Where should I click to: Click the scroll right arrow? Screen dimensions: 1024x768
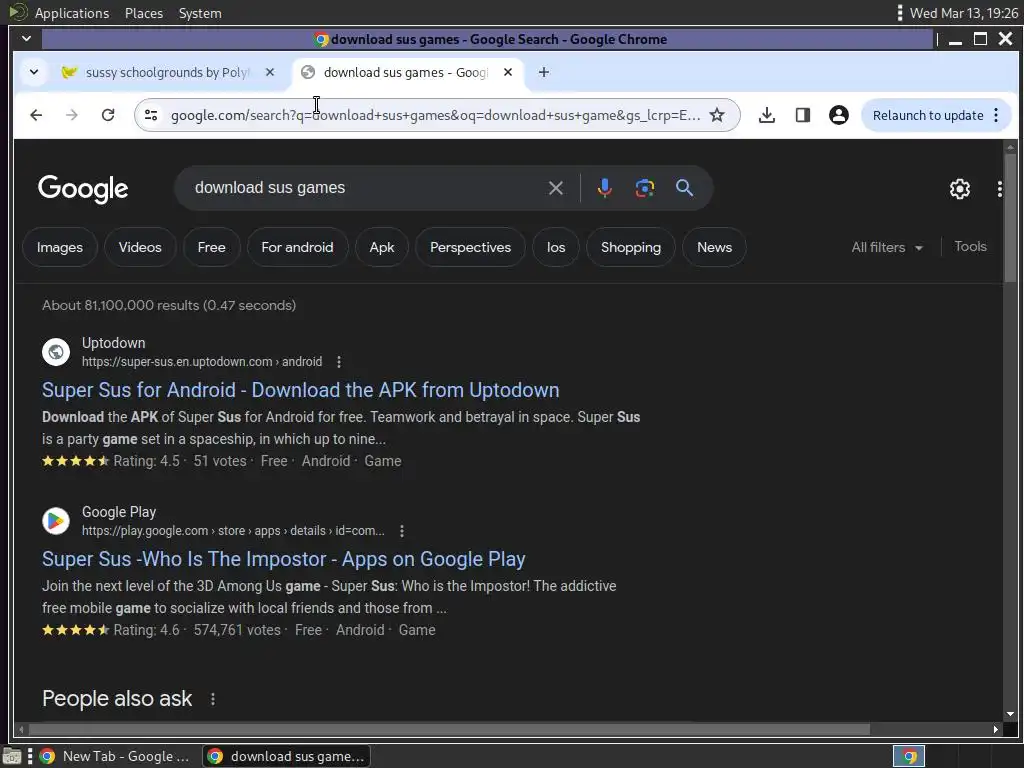pyautogui.click(x=995, y=729)
